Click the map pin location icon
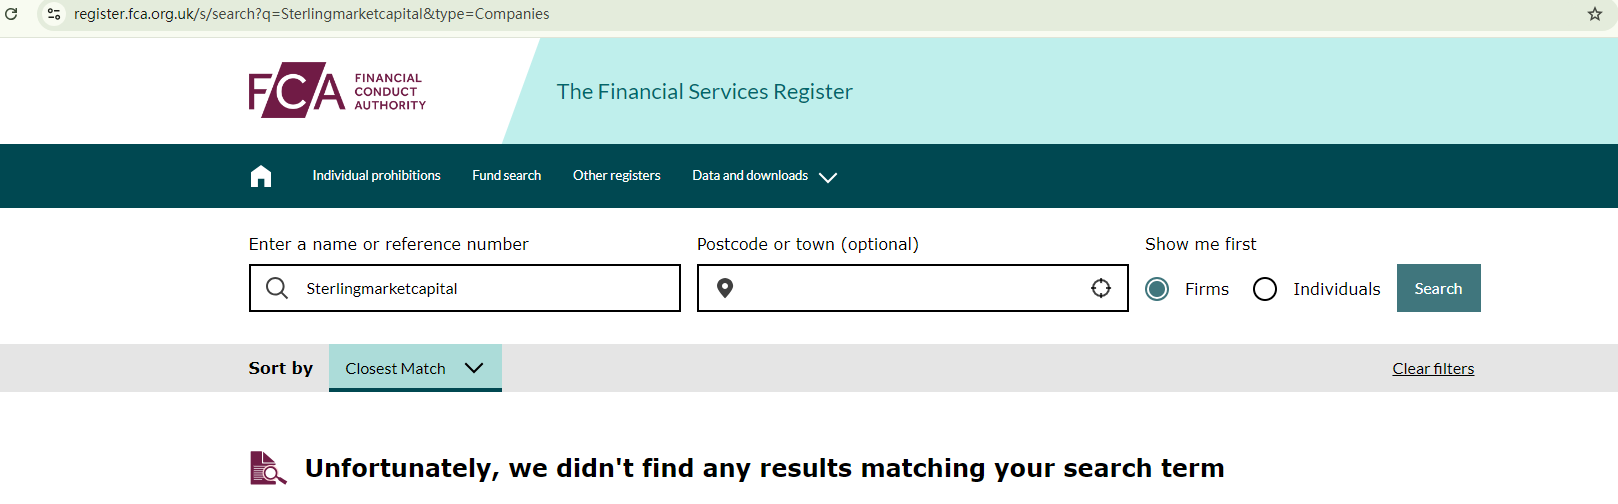The height and width of the screenshot is (504, 1618). tap(725, 288)
